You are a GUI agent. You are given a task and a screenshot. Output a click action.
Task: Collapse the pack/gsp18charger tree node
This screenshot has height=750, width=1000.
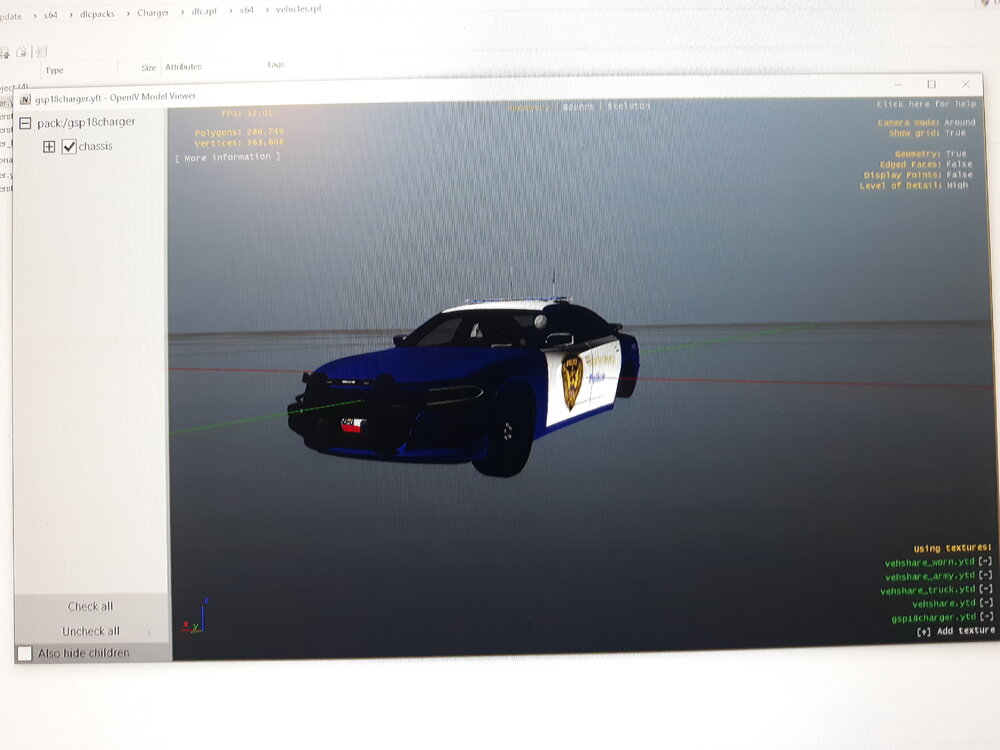[24, 122]
